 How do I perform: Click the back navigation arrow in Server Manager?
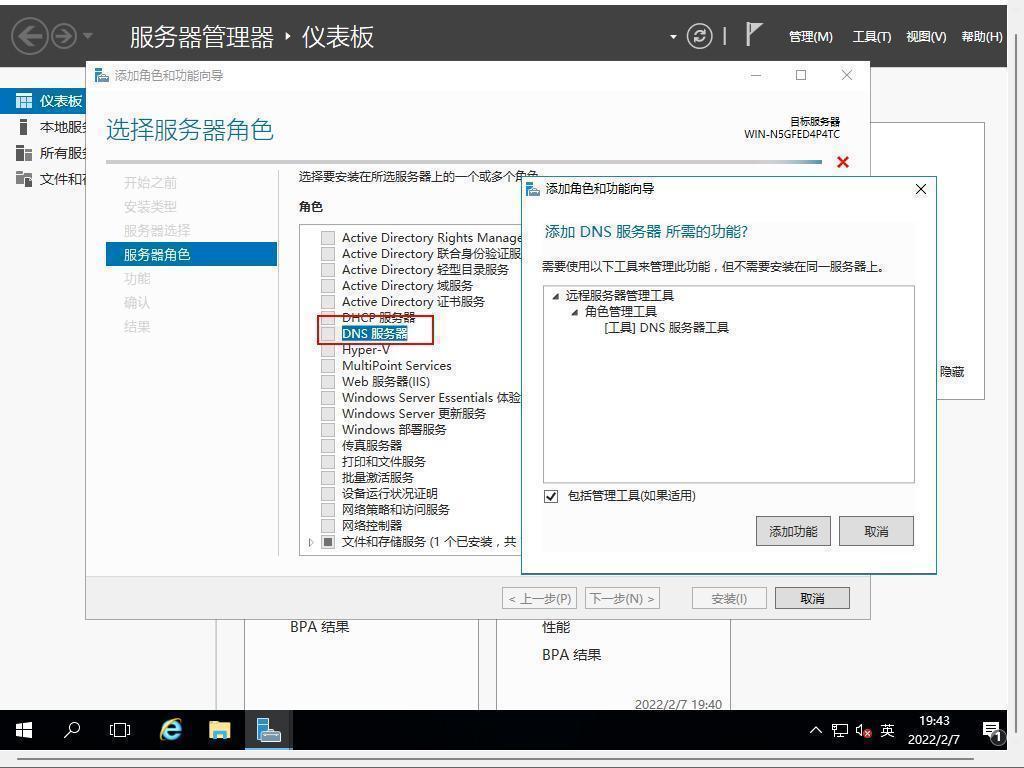click(29, 36)
